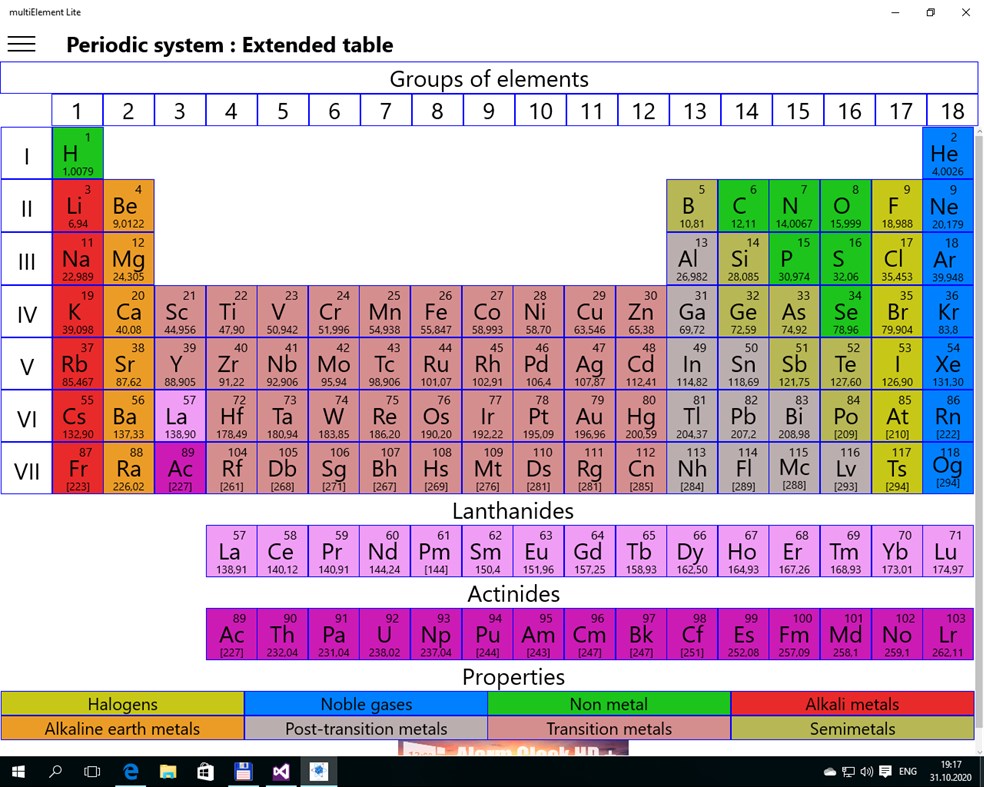Click the Task View icon

[x=92, y=771]
